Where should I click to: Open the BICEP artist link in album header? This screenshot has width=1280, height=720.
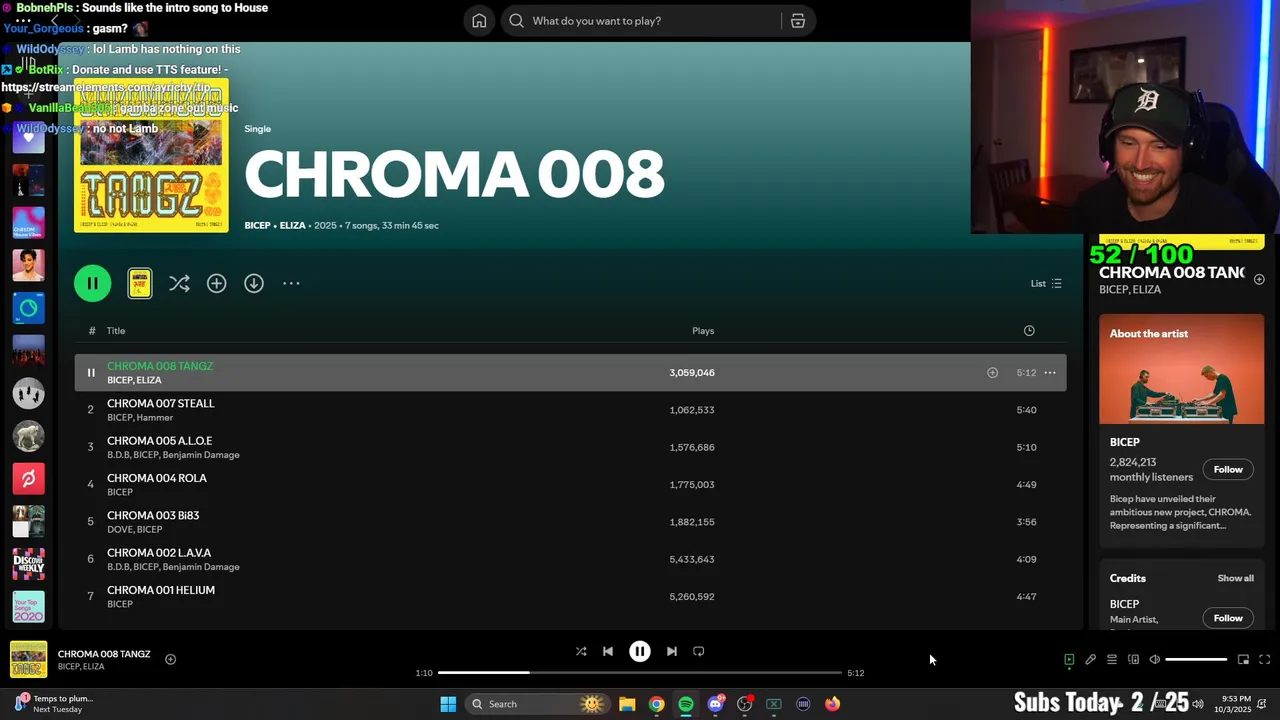257,225
